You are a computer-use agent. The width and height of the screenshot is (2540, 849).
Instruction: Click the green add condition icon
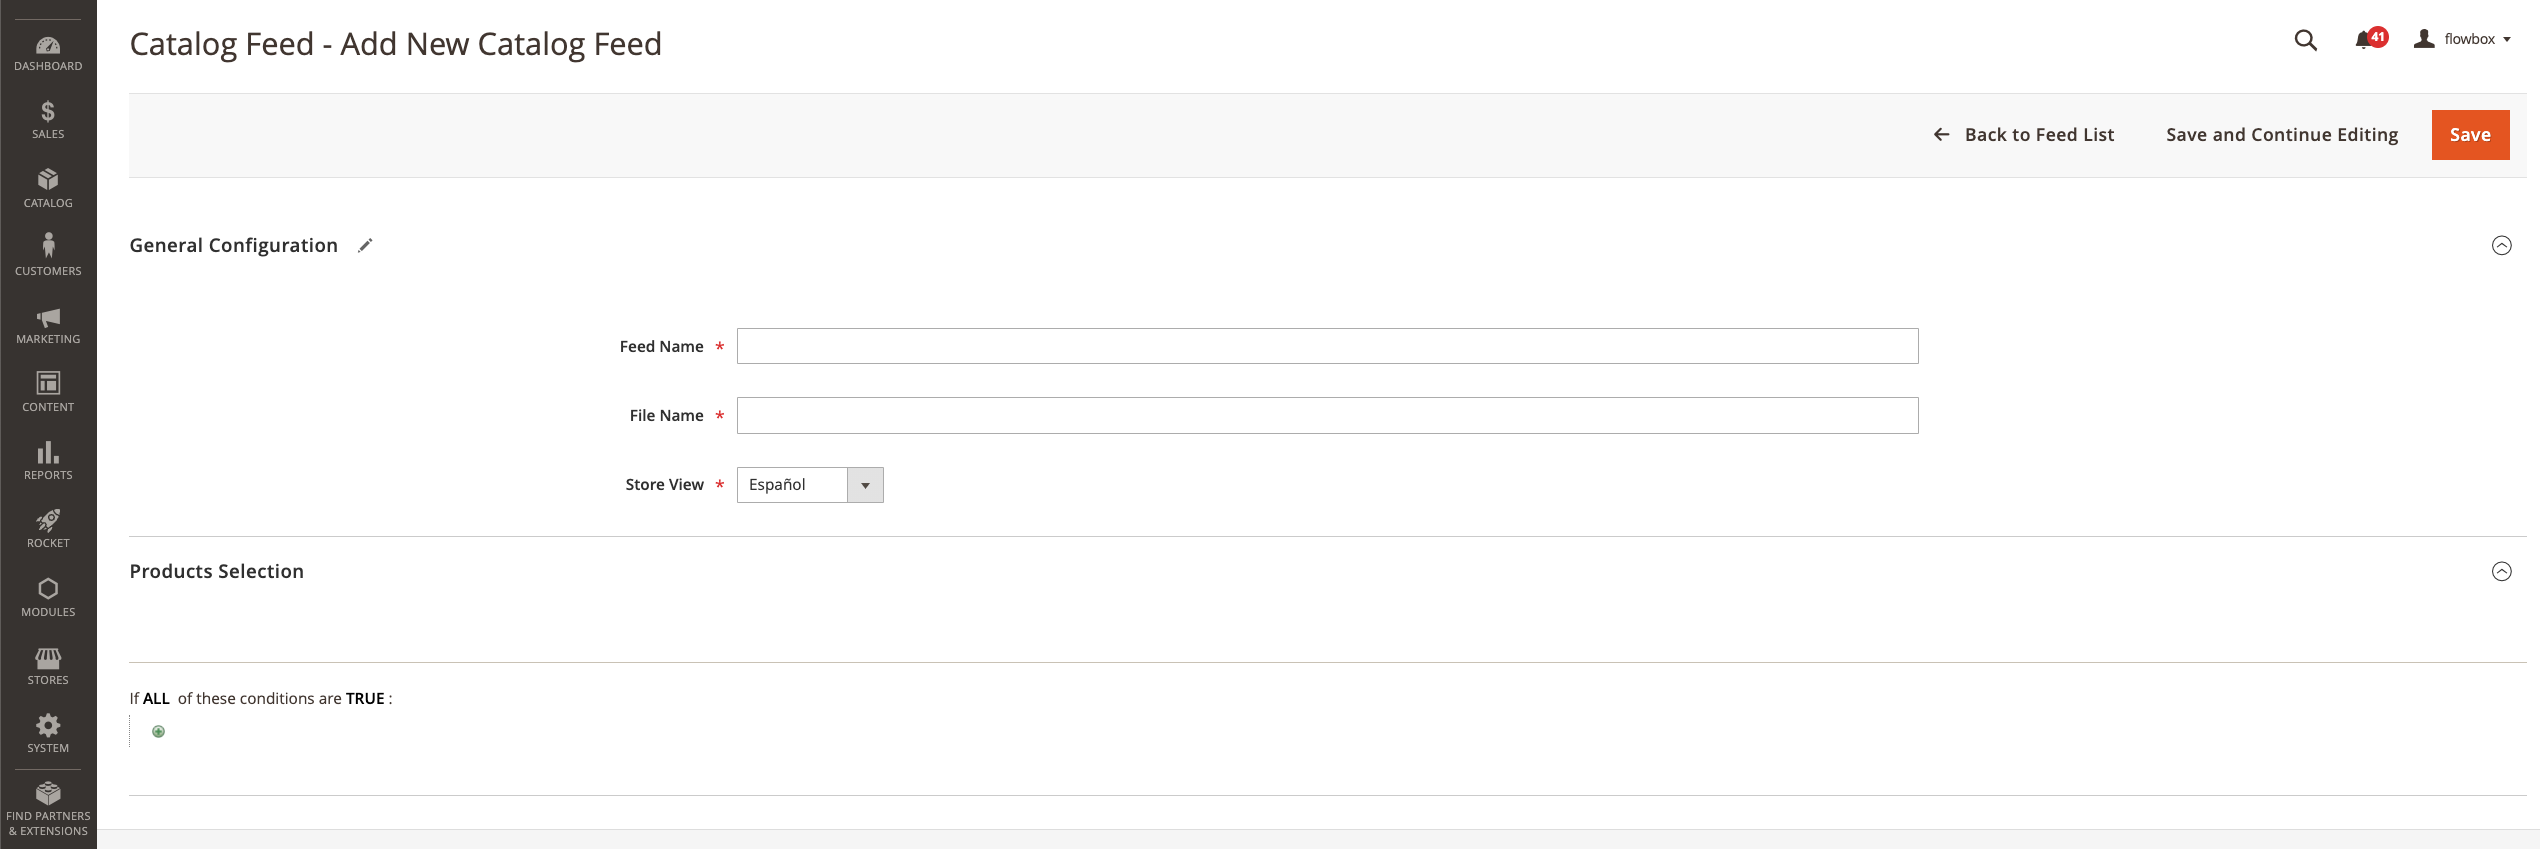pyautogui.click(x=158, y=732)
